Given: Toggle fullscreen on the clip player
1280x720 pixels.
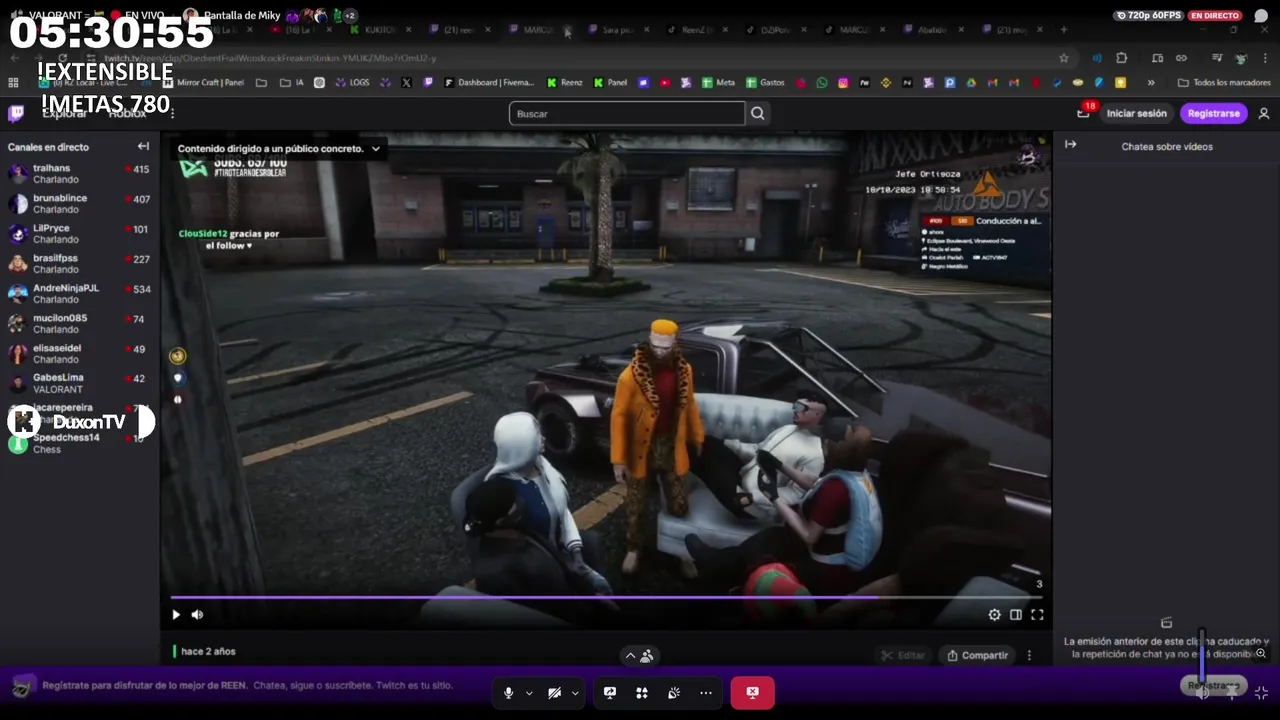Looking at the screenshot, I should pyautogui.click(x=1037, y=615).
